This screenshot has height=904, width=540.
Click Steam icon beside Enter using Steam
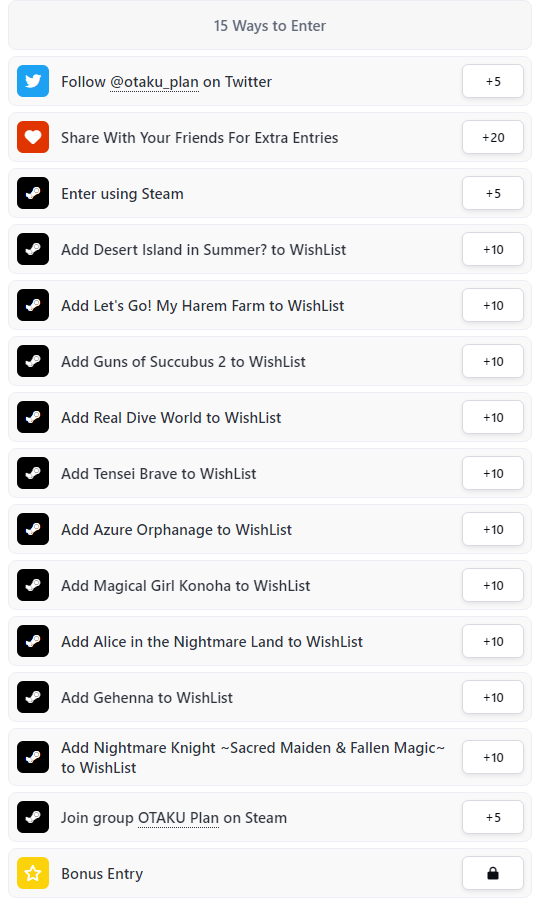(x=33, y=193)
